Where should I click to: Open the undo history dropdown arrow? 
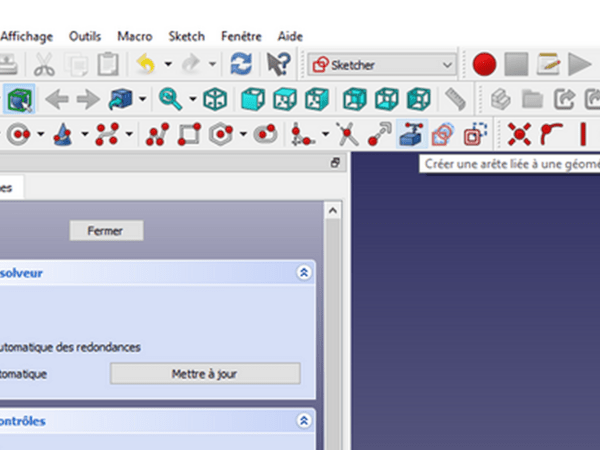tap(167, 65)
